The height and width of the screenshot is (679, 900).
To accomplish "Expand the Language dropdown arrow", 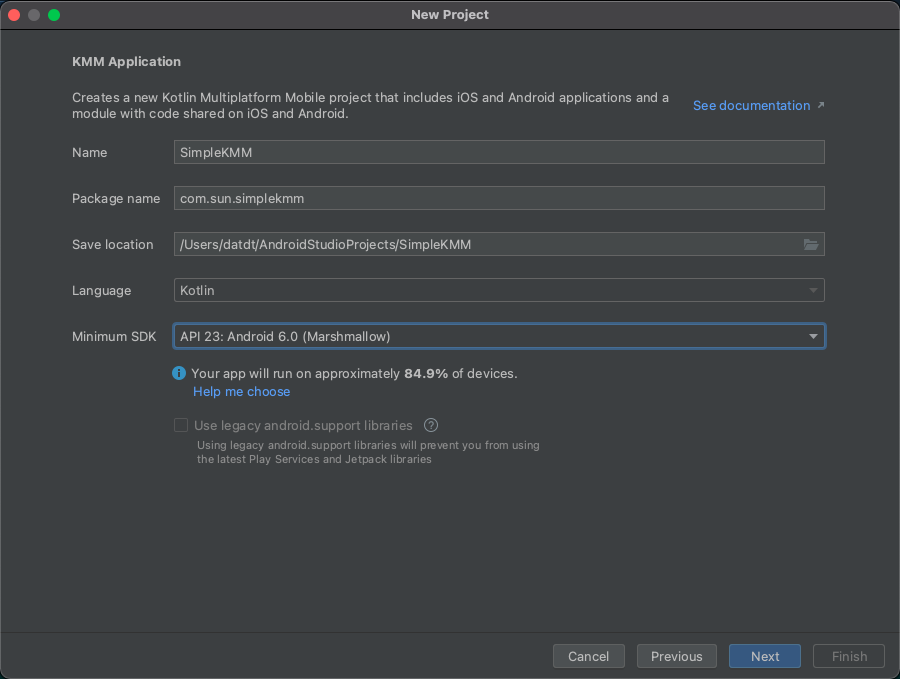I will [x=813, y=291].
